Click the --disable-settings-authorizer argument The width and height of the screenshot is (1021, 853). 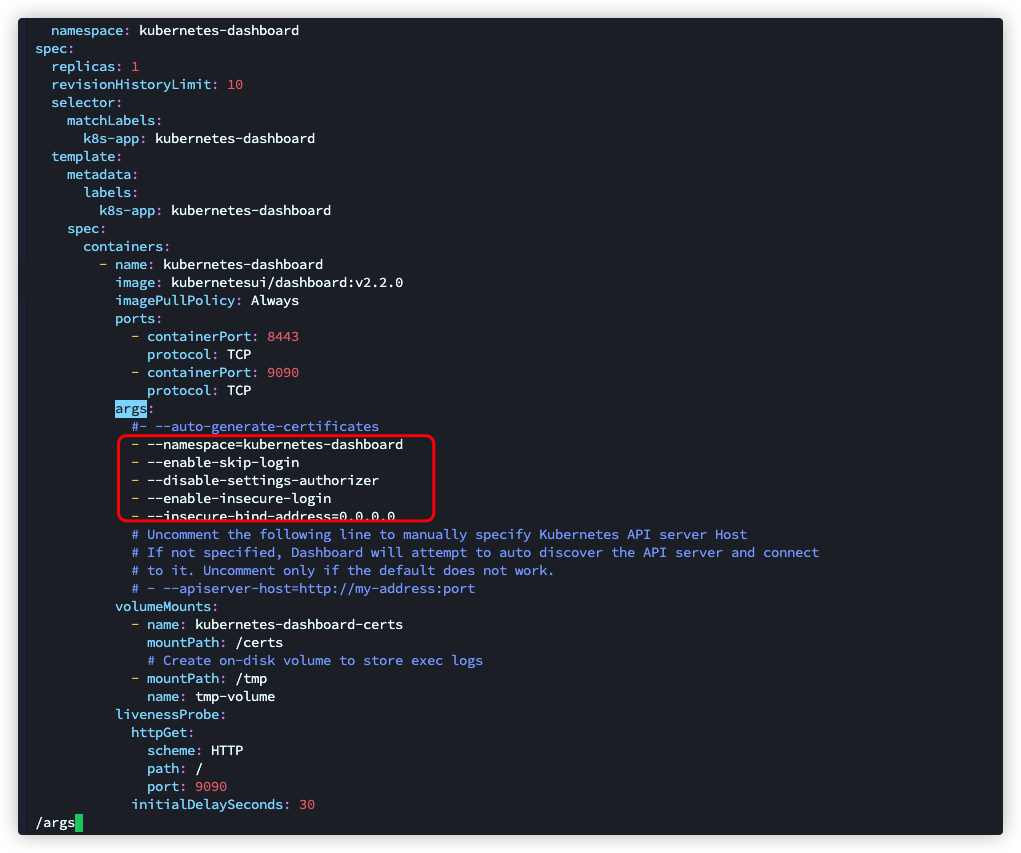click(255, 481)
